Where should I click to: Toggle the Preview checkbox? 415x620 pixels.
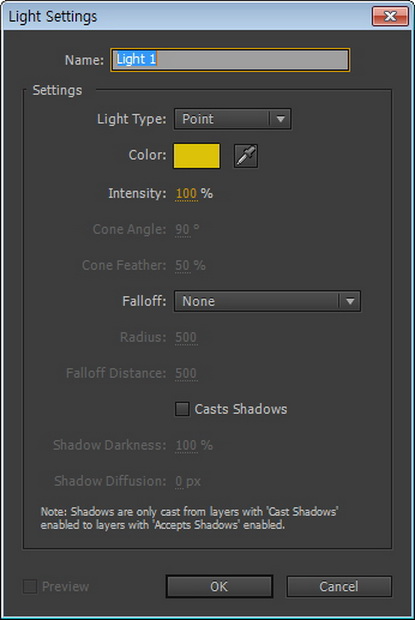pyautogui.click(x=30, y=586)
